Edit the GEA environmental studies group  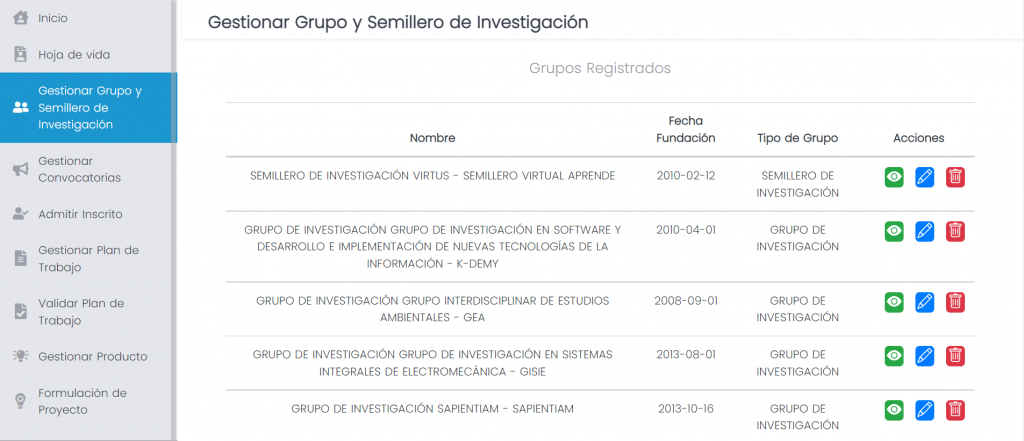[x=925, y=302]
